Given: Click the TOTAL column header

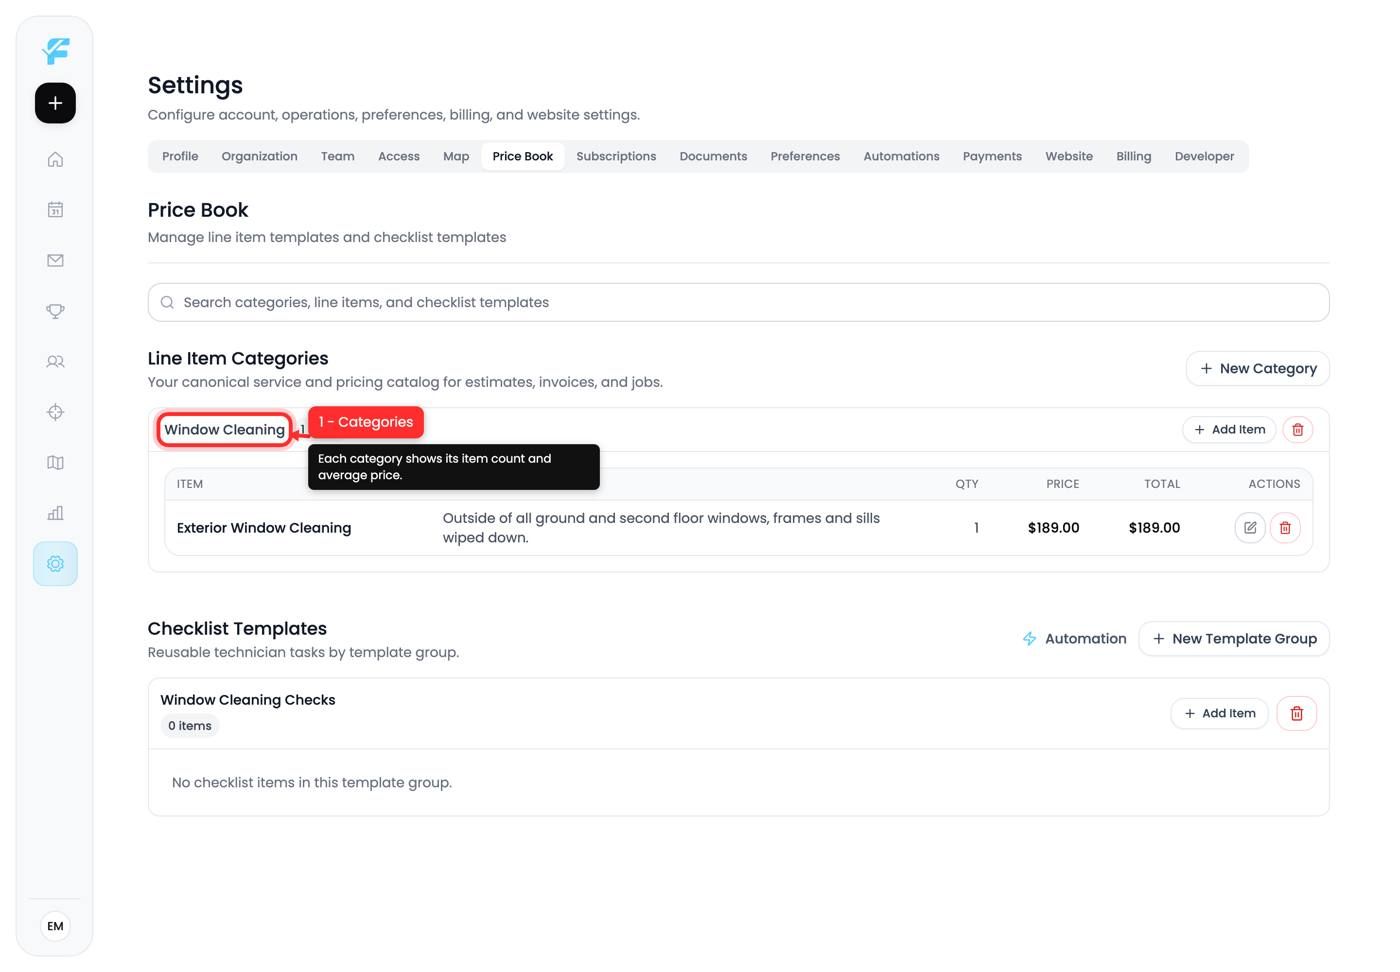Looking at the screenshot, I should tap(1162, 484).
